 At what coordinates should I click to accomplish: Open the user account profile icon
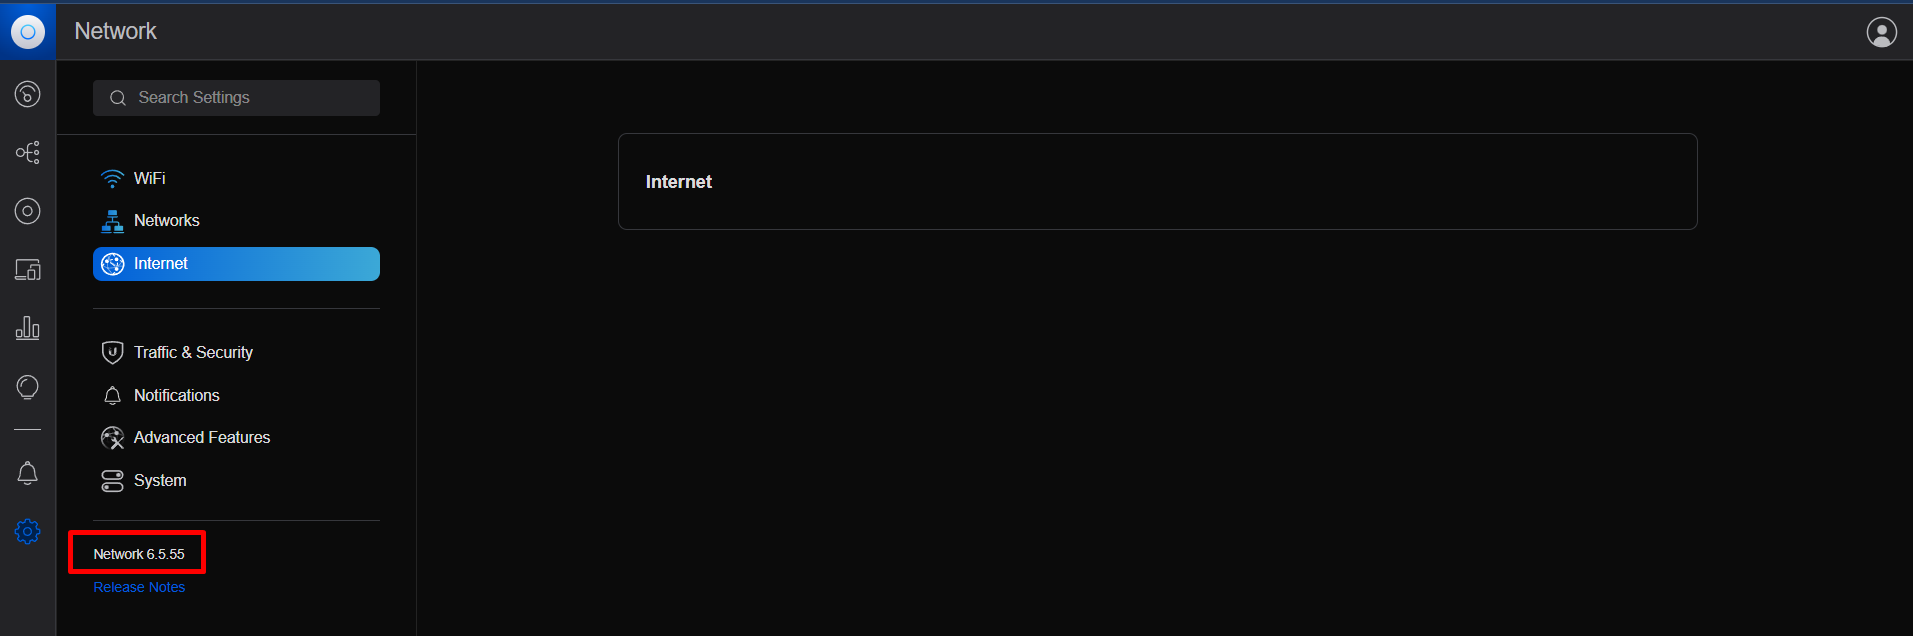1881,32
